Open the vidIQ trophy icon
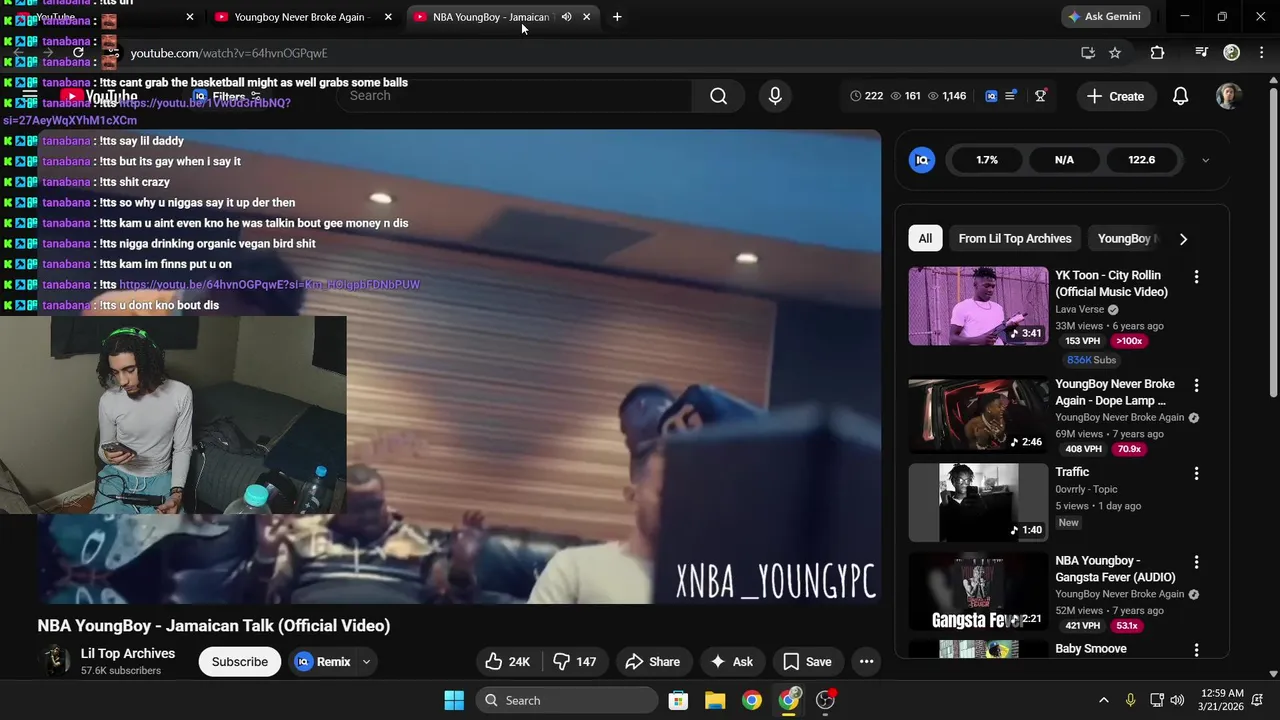Image resolution: width=1280 pixels, height=720 pixels. coord(1041,96)
